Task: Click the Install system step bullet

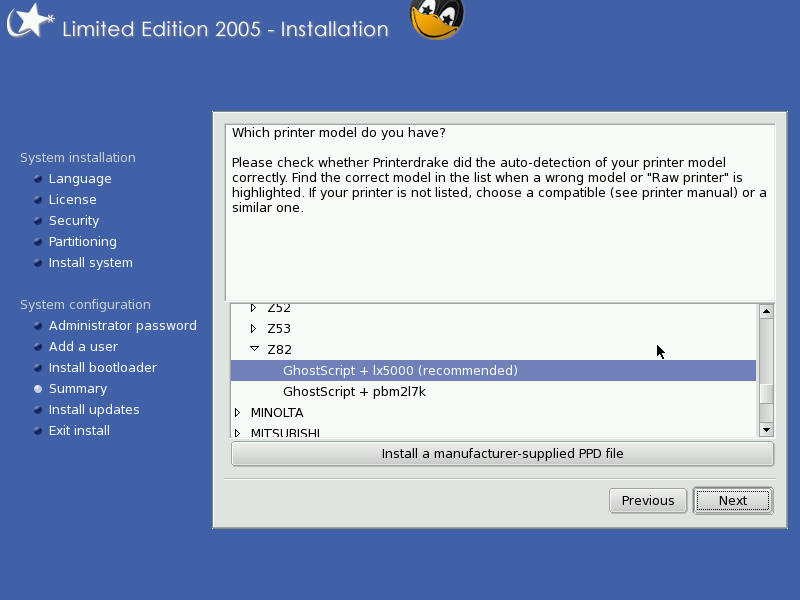Action: (38, 263)
